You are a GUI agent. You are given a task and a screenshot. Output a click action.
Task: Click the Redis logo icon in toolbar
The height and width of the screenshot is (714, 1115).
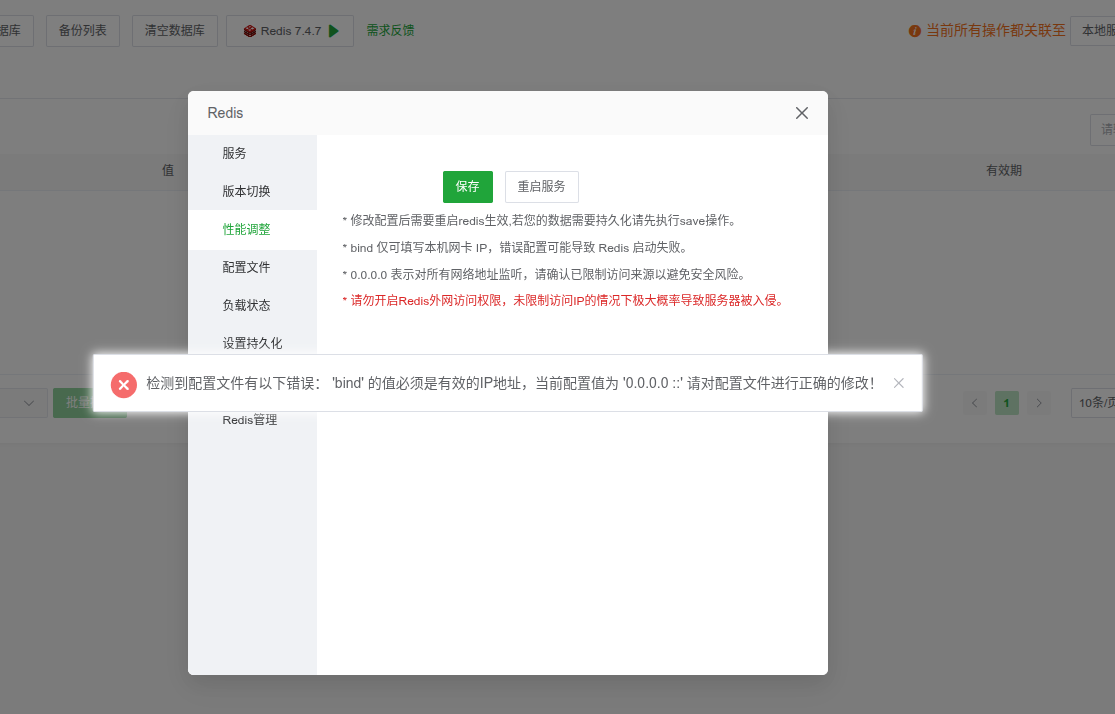(249, 31)
